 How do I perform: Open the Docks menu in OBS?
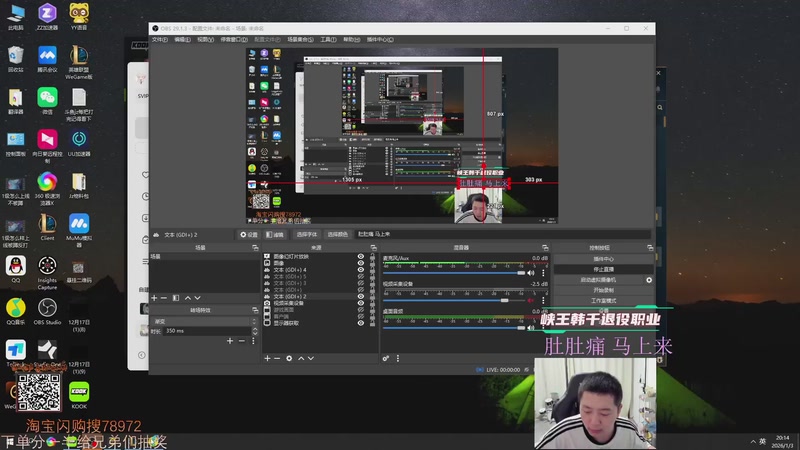[234, 40]
